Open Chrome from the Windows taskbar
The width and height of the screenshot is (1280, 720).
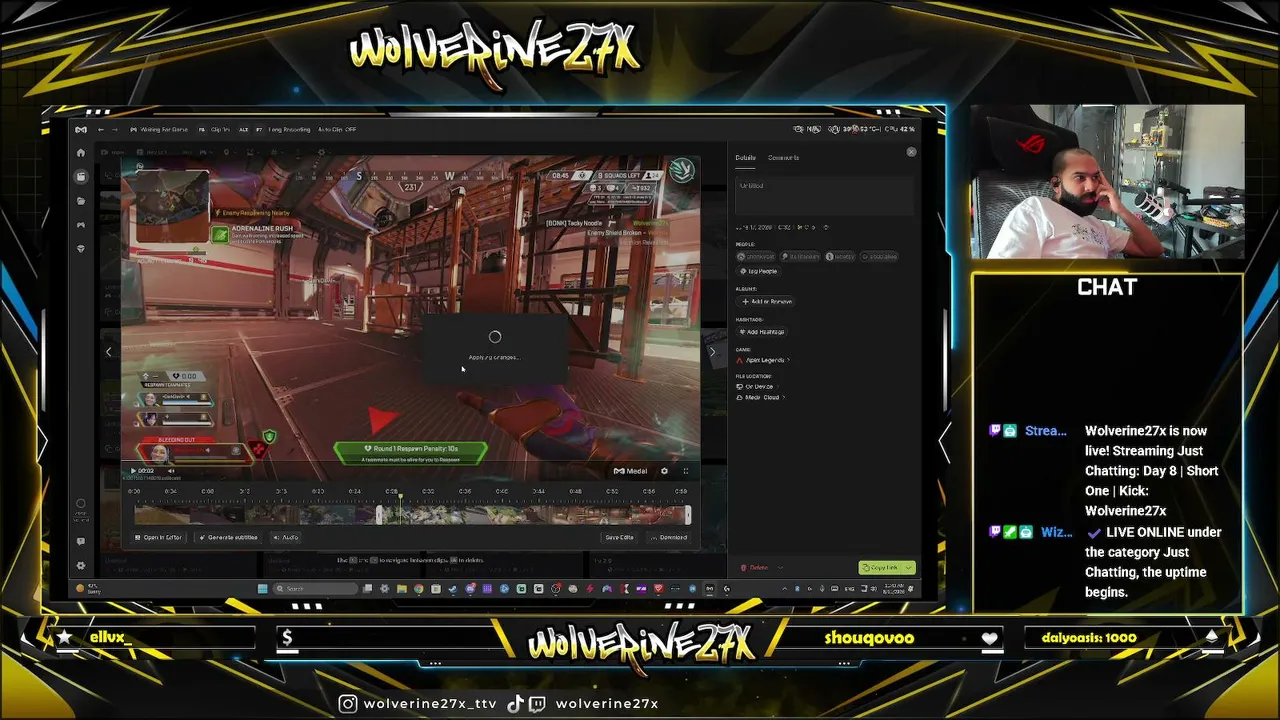[419, 588]
